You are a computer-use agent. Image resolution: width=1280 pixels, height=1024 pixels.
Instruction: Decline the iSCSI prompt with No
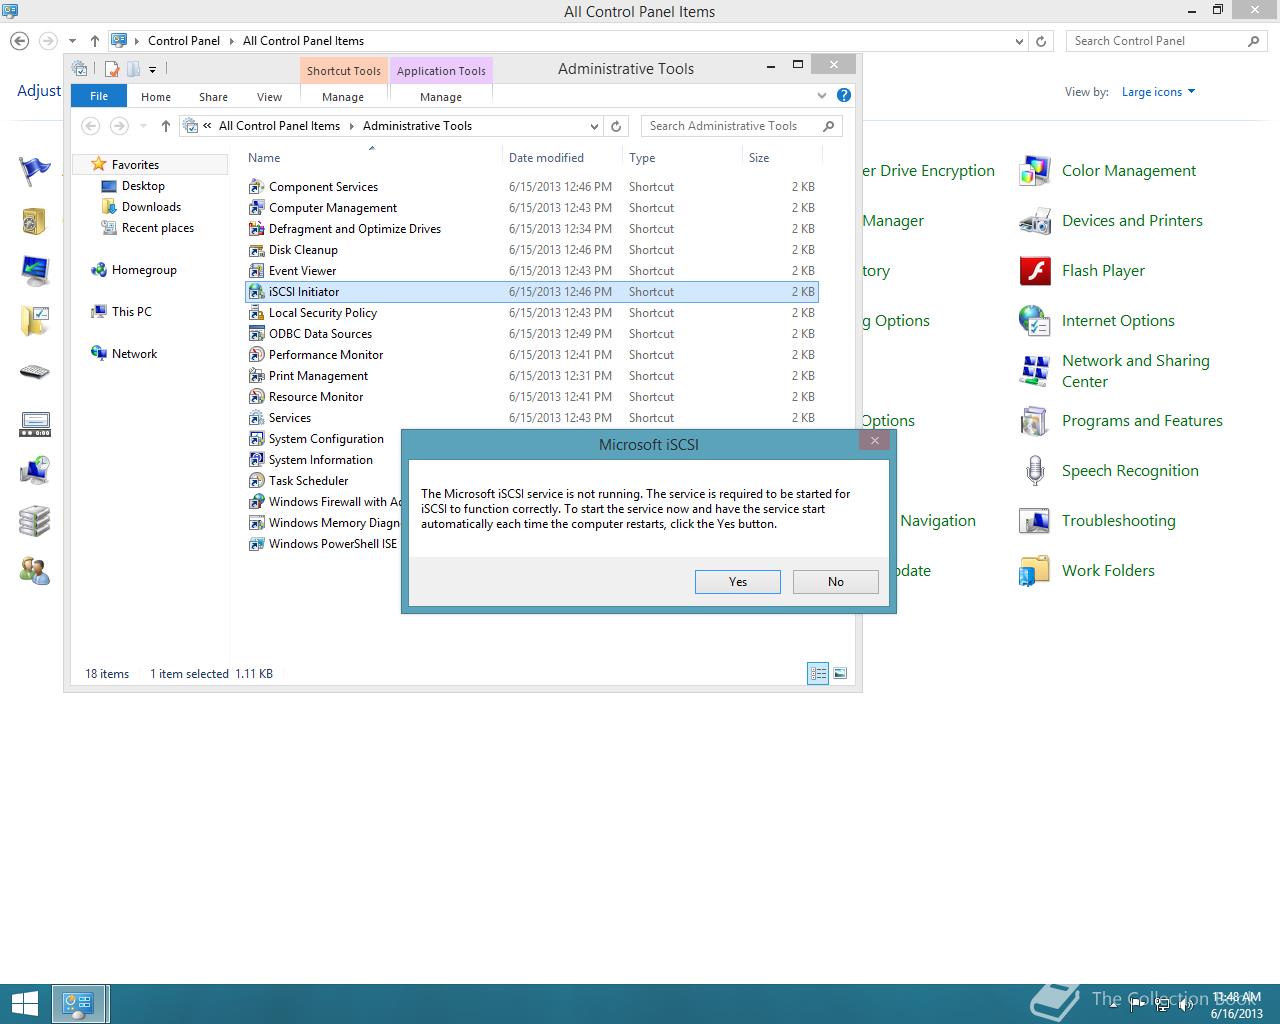tap(835, 582)
